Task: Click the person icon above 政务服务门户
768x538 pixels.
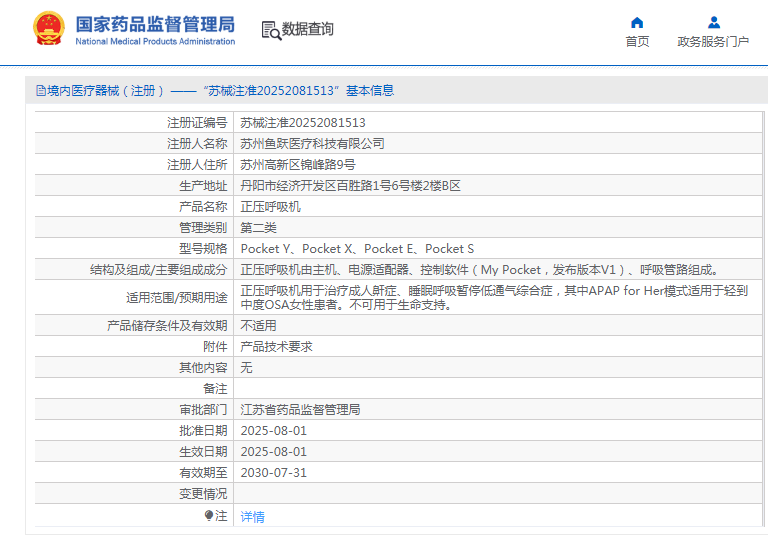Action: pyautogui.click(x=713, y=22)
